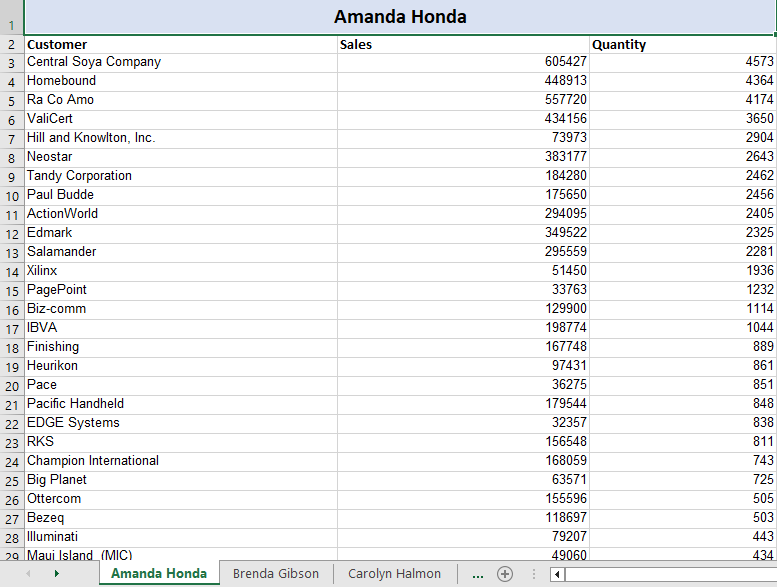Click the PagePoint customer cell
This screenshot has height=587, width=777.
tap(181, 291)
